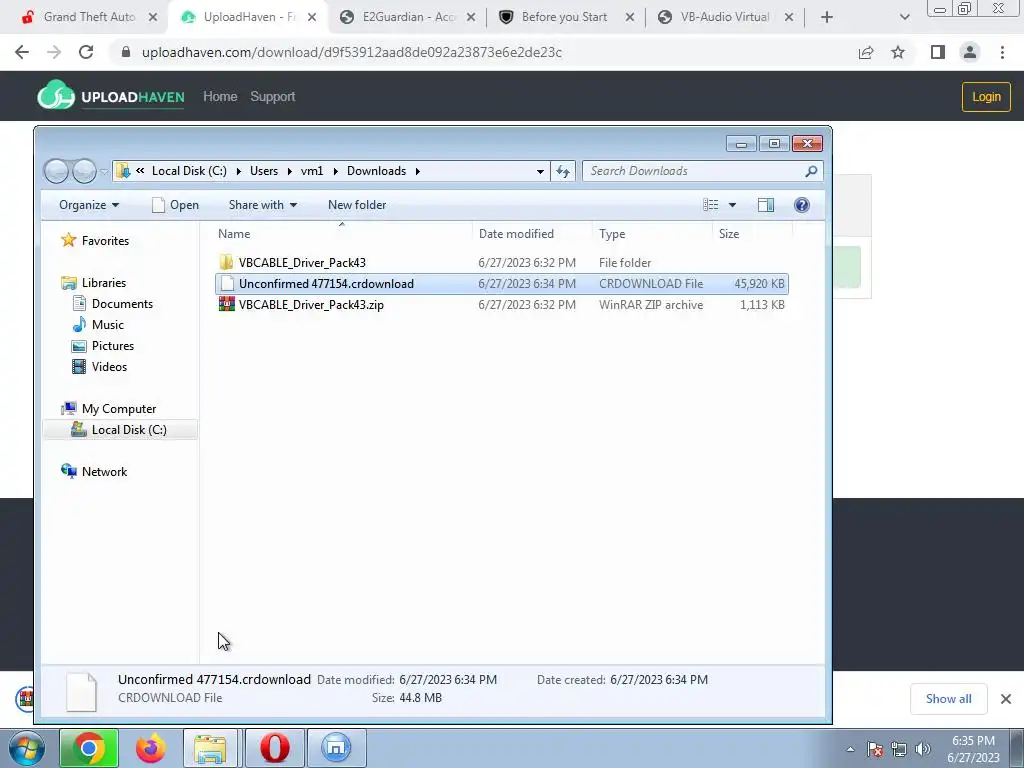Click Chrome icon in taskbar

89,748
